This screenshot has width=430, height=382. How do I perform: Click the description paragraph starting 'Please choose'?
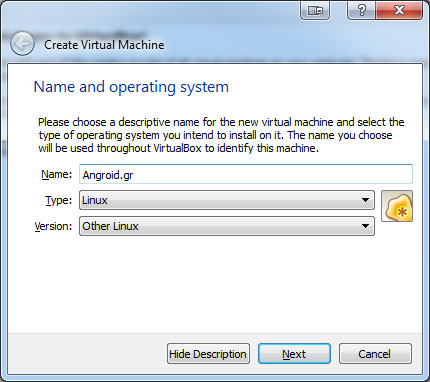pos(221,135)
